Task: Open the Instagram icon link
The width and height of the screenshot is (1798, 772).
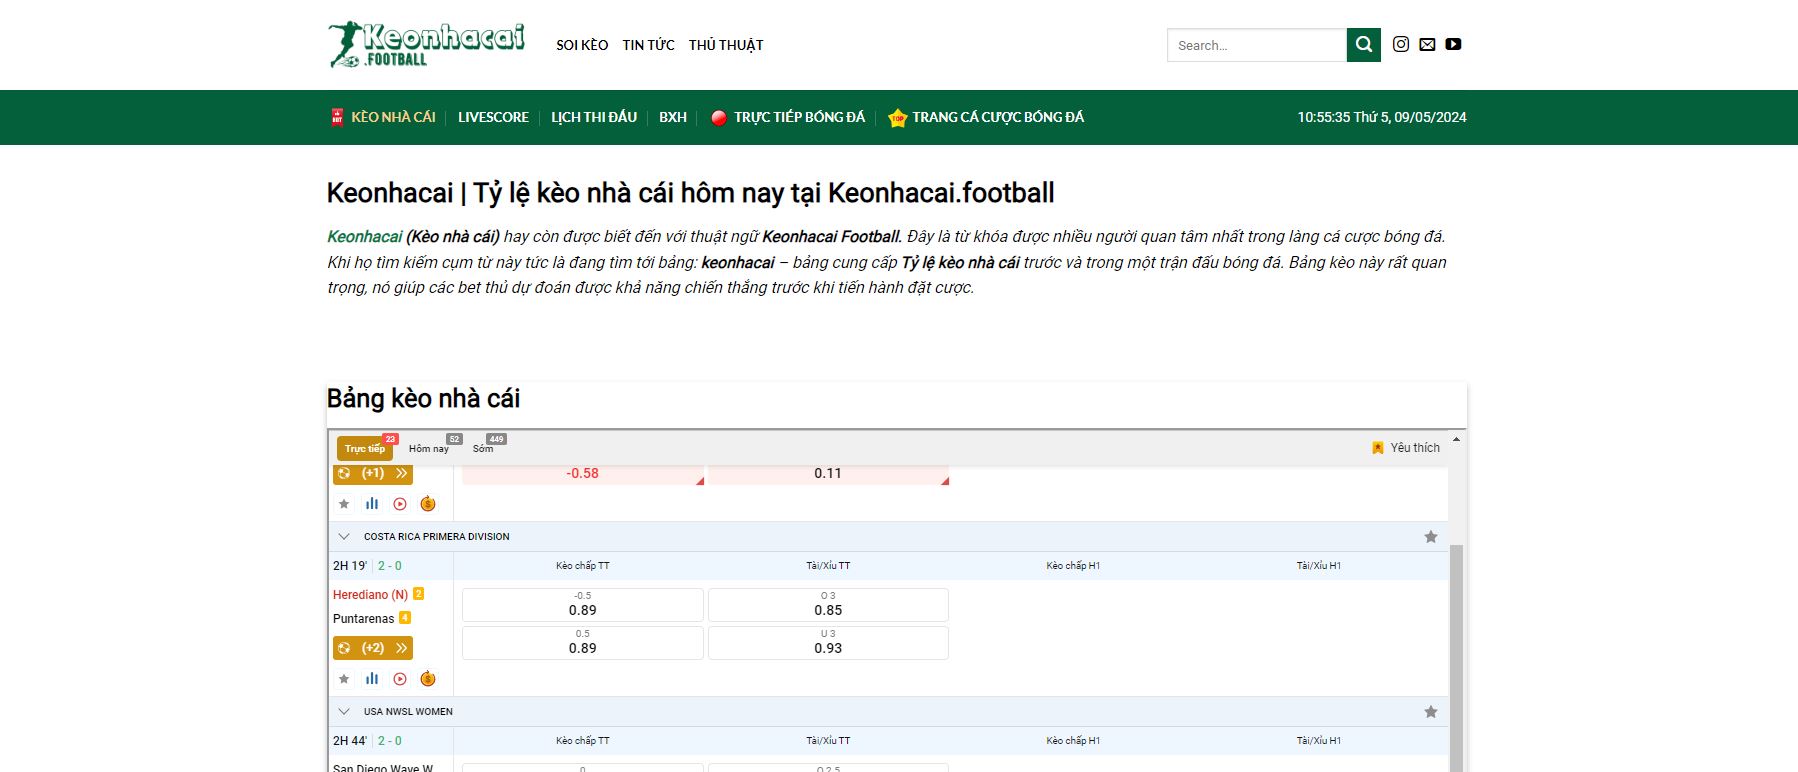Action: [1400, 44]
